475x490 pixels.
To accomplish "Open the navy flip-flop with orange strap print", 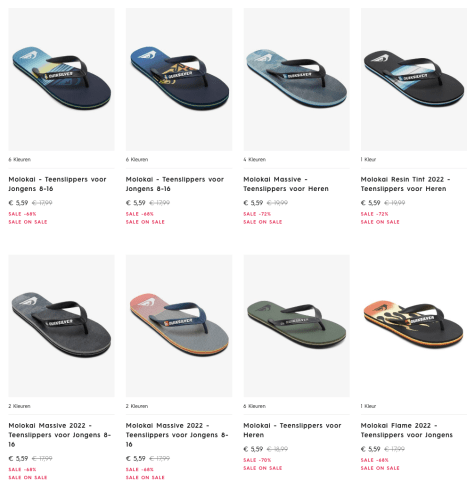I will 179,79.
